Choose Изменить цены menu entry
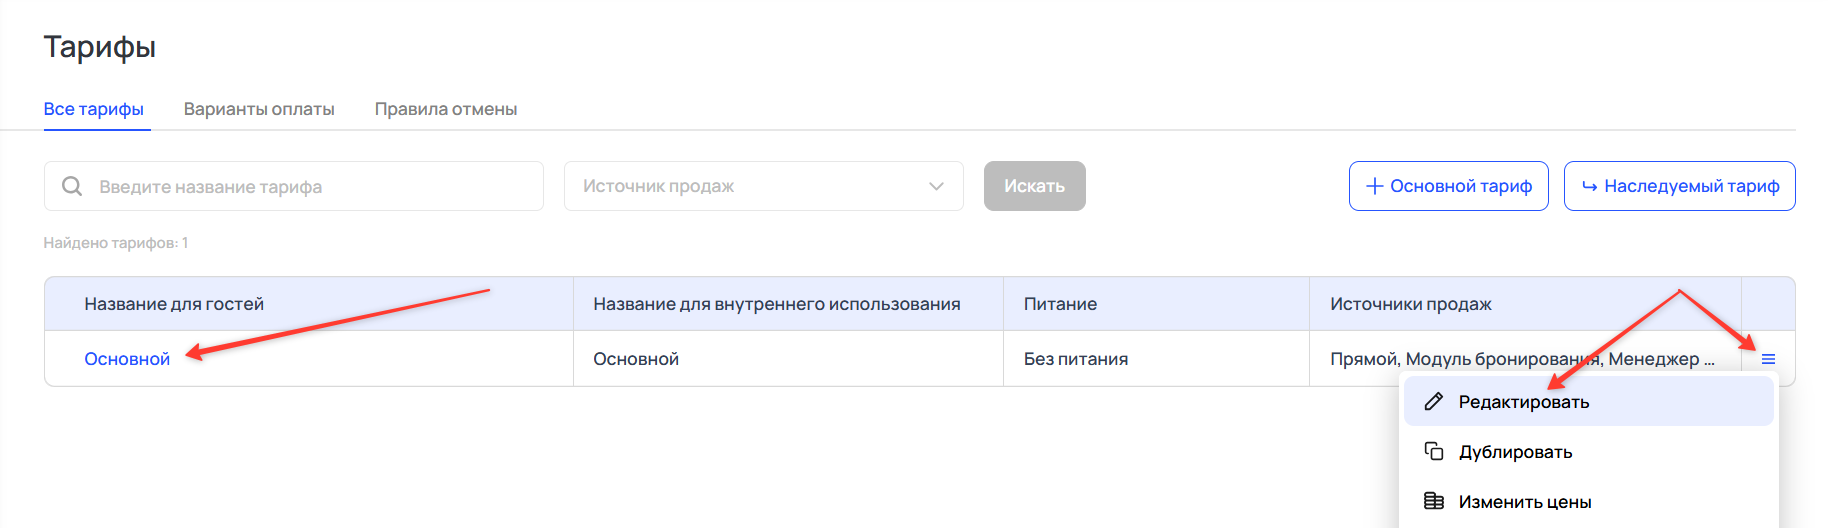Viewport: 1828px width, 528px height. point(1524,501)
